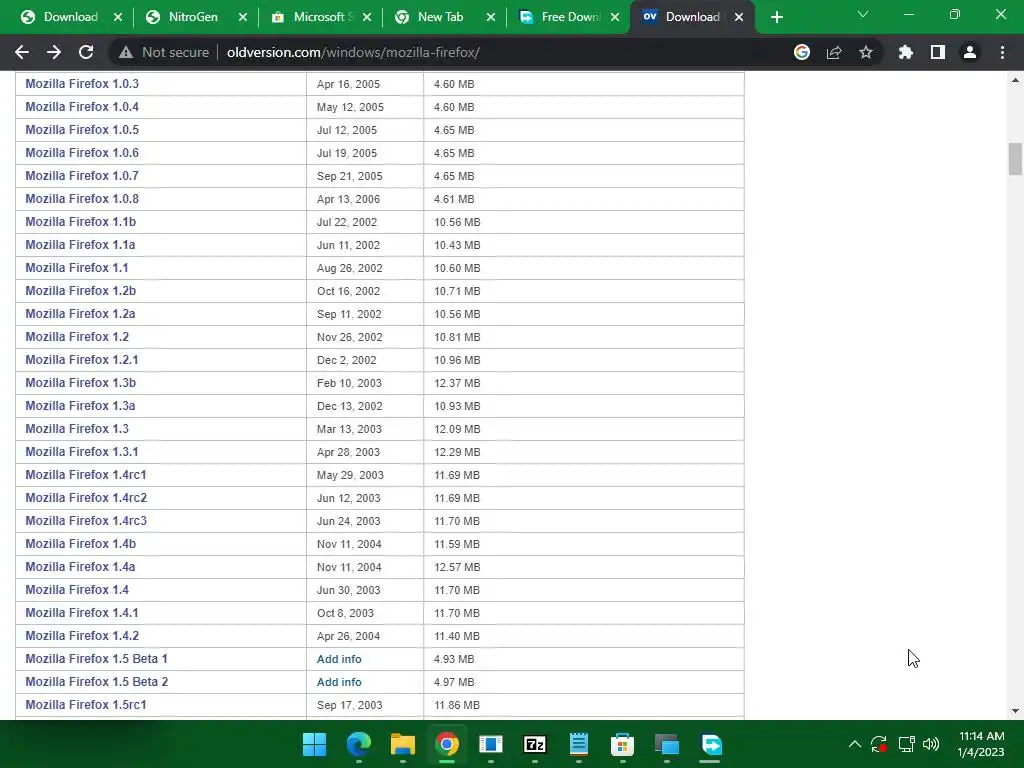This screenshot has height=768, width=1024.
Task: Open the 7-Zip taskbar icon
Action: 535,744
